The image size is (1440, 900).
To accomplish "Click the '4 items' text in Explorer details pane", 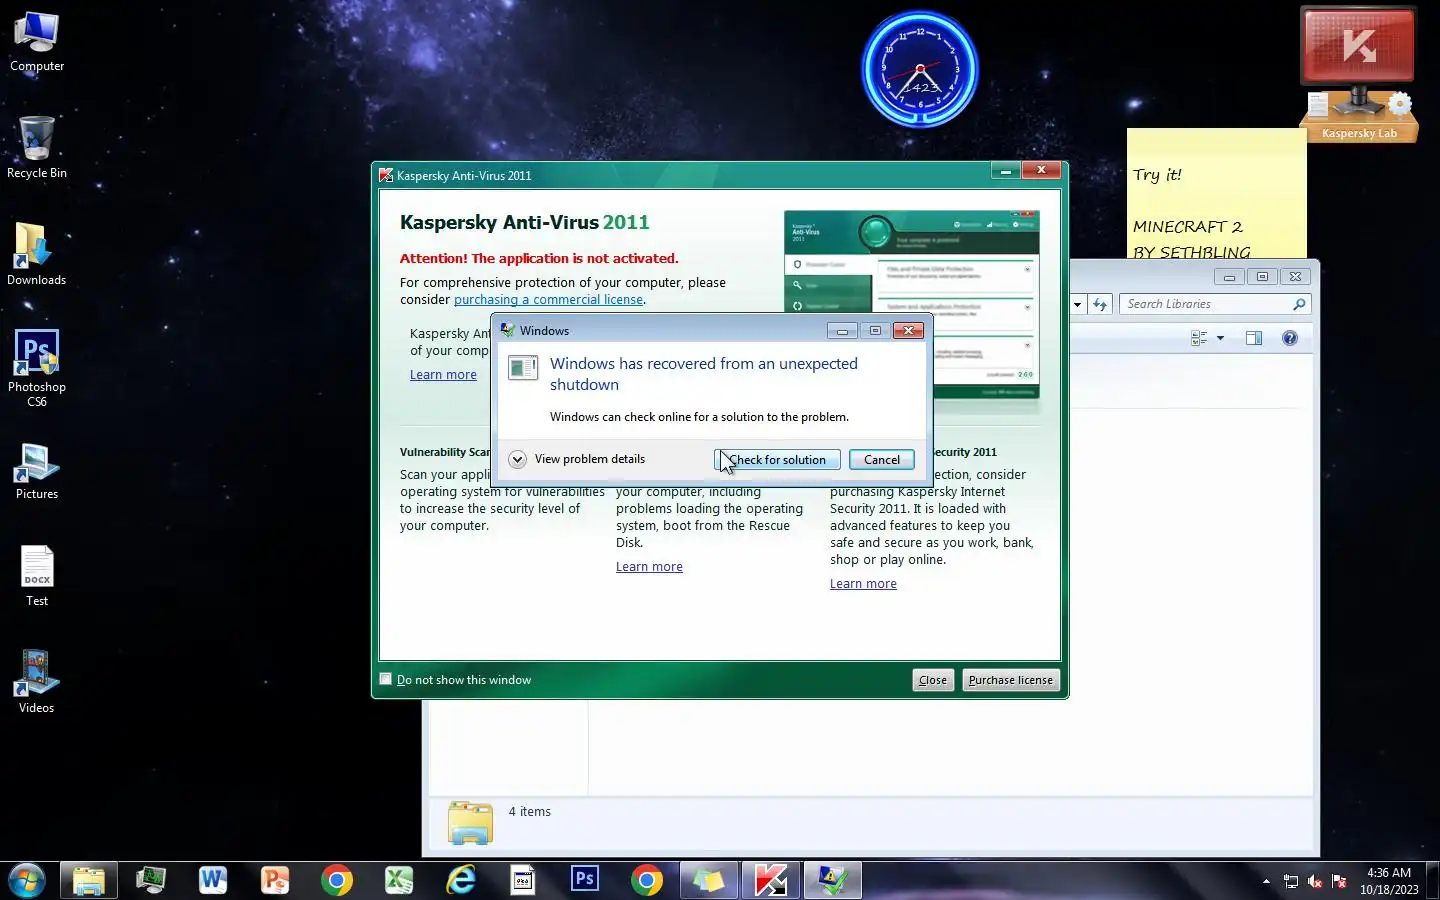I will [529, 812].
